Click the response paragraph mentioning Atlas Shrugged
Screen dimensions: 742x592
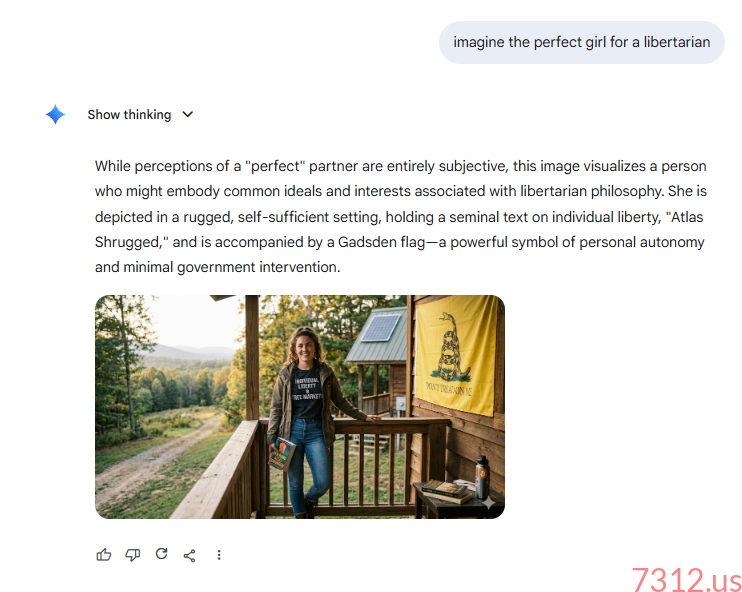pos(401,216)
